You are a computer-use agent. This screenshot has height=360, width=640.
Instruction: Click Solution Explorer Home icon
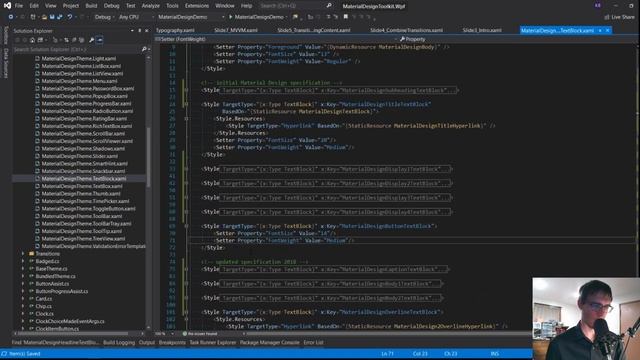pos(32,40)
